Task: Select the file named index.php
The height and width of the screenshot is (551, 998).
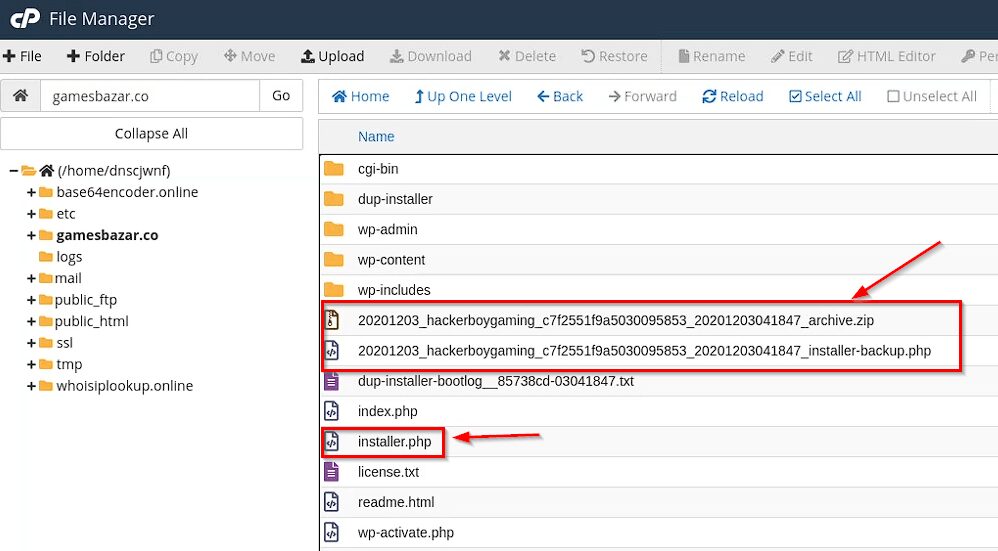Action: click(x=388, y=411)
